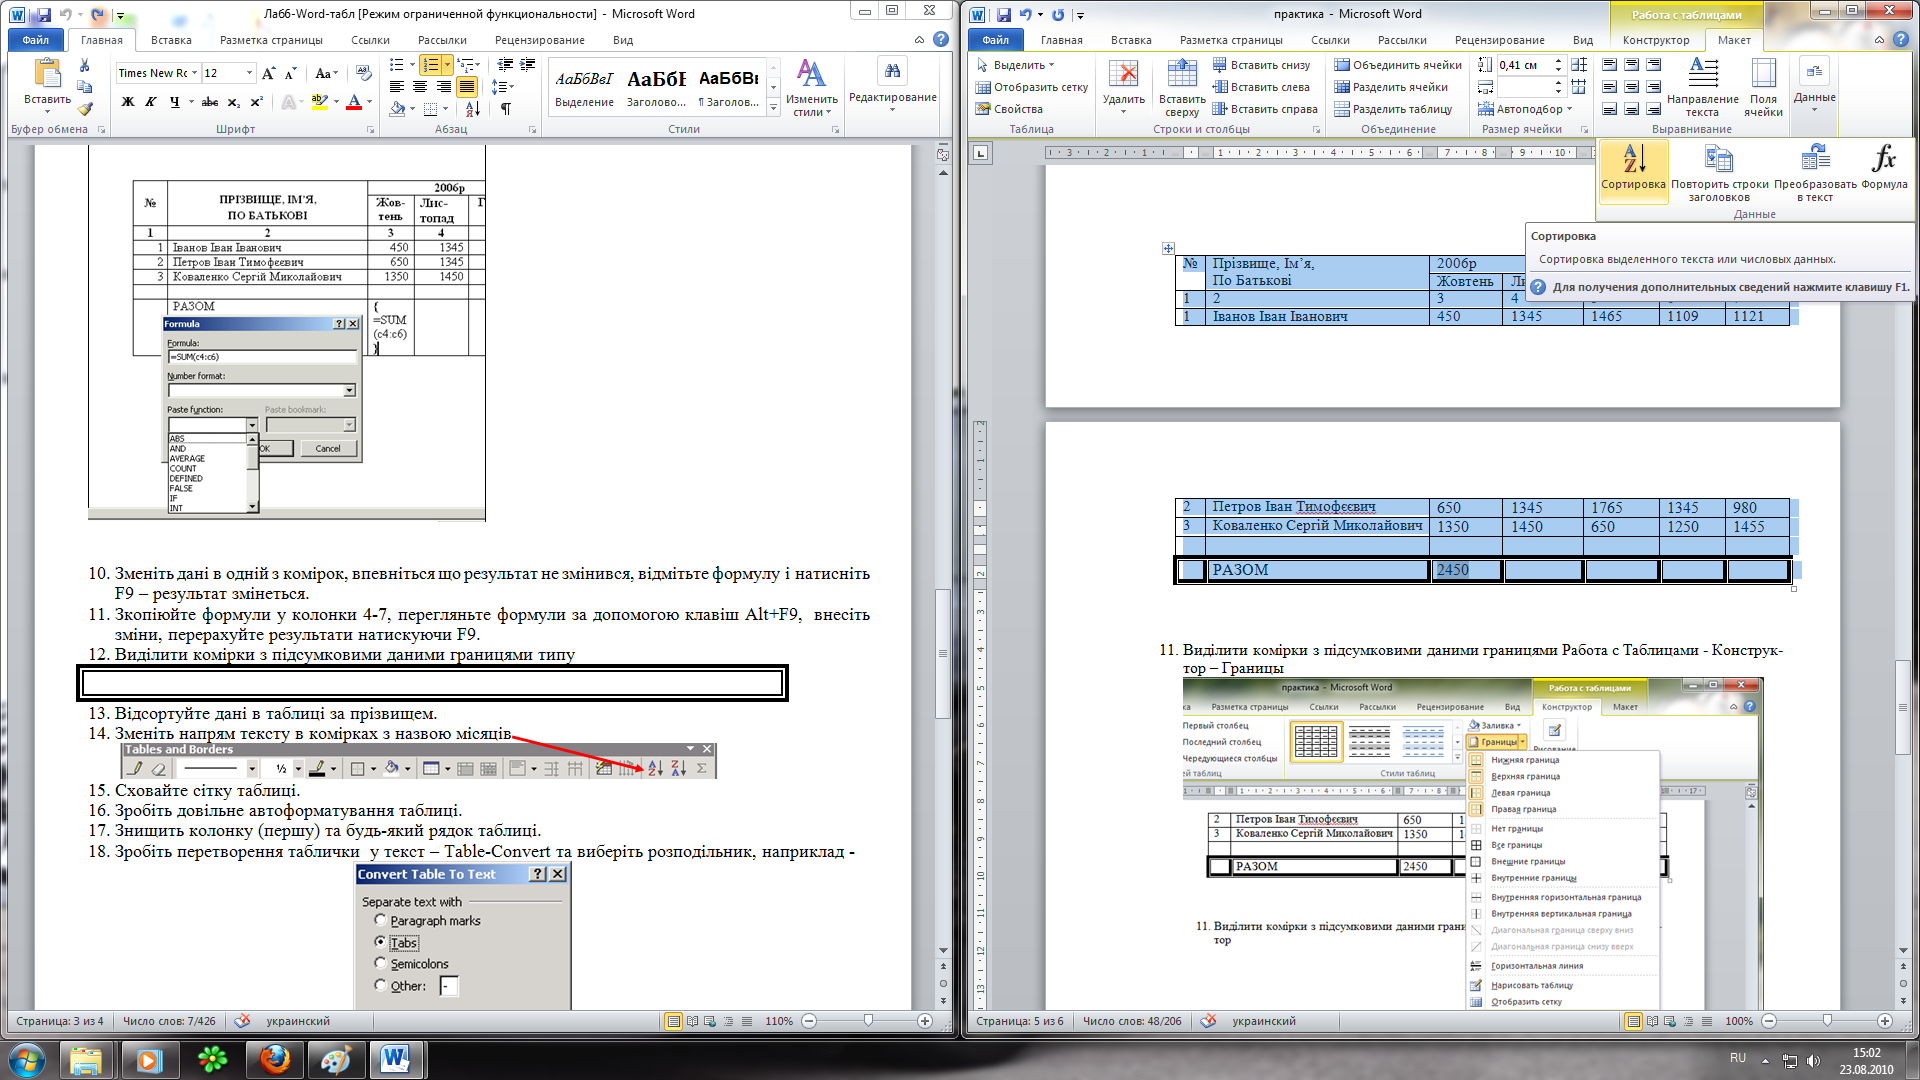Open font name dropdown Times New Roman

(x=194, y=73)
